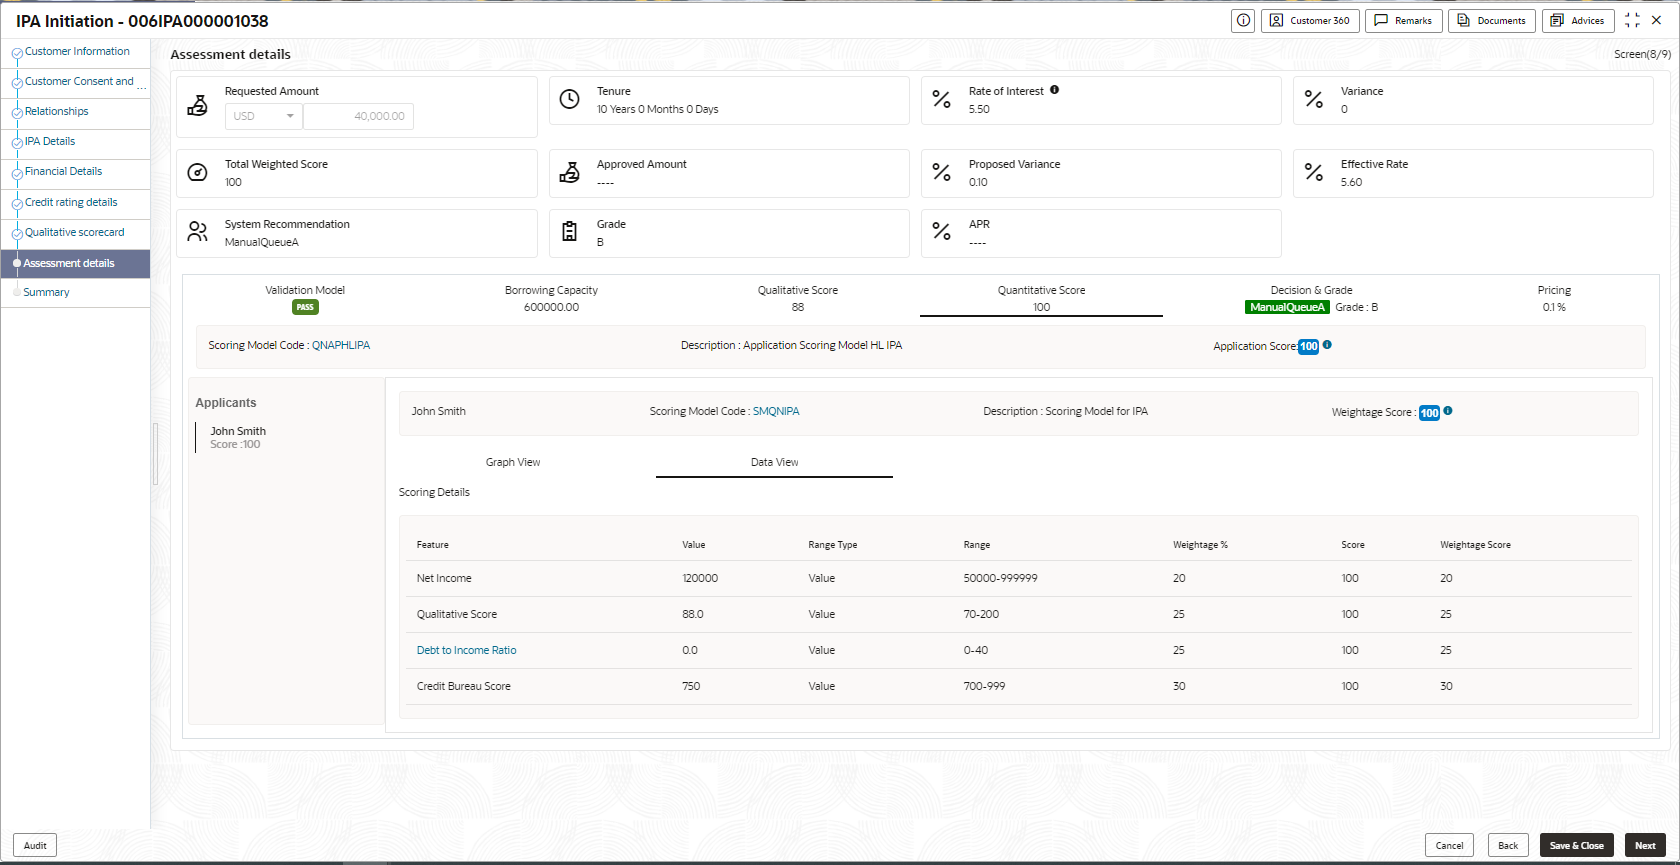The image size is (1680, 865).
Task: Go to Summary step
Action: (46, 293)
